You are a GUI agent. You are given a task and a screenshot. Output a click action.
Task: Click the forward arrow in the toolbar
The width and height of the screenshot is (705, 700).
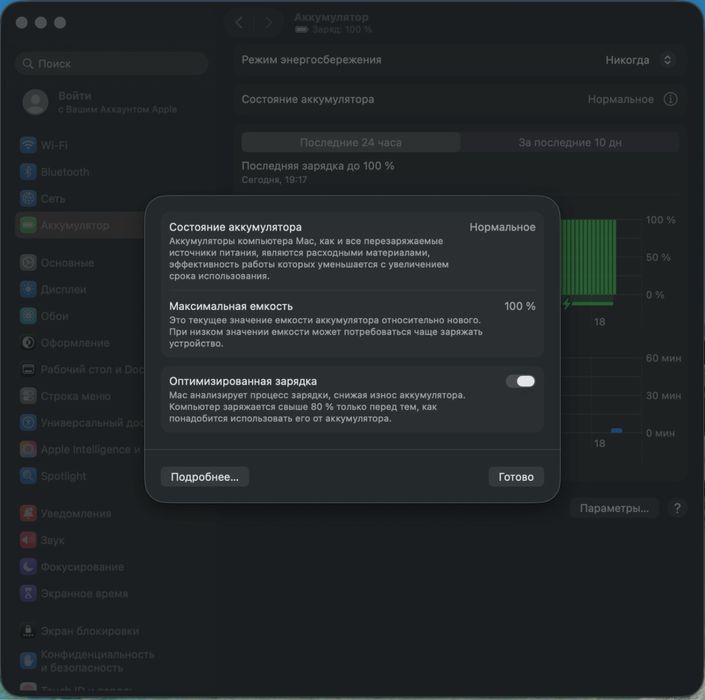click(x=268, y=22)
